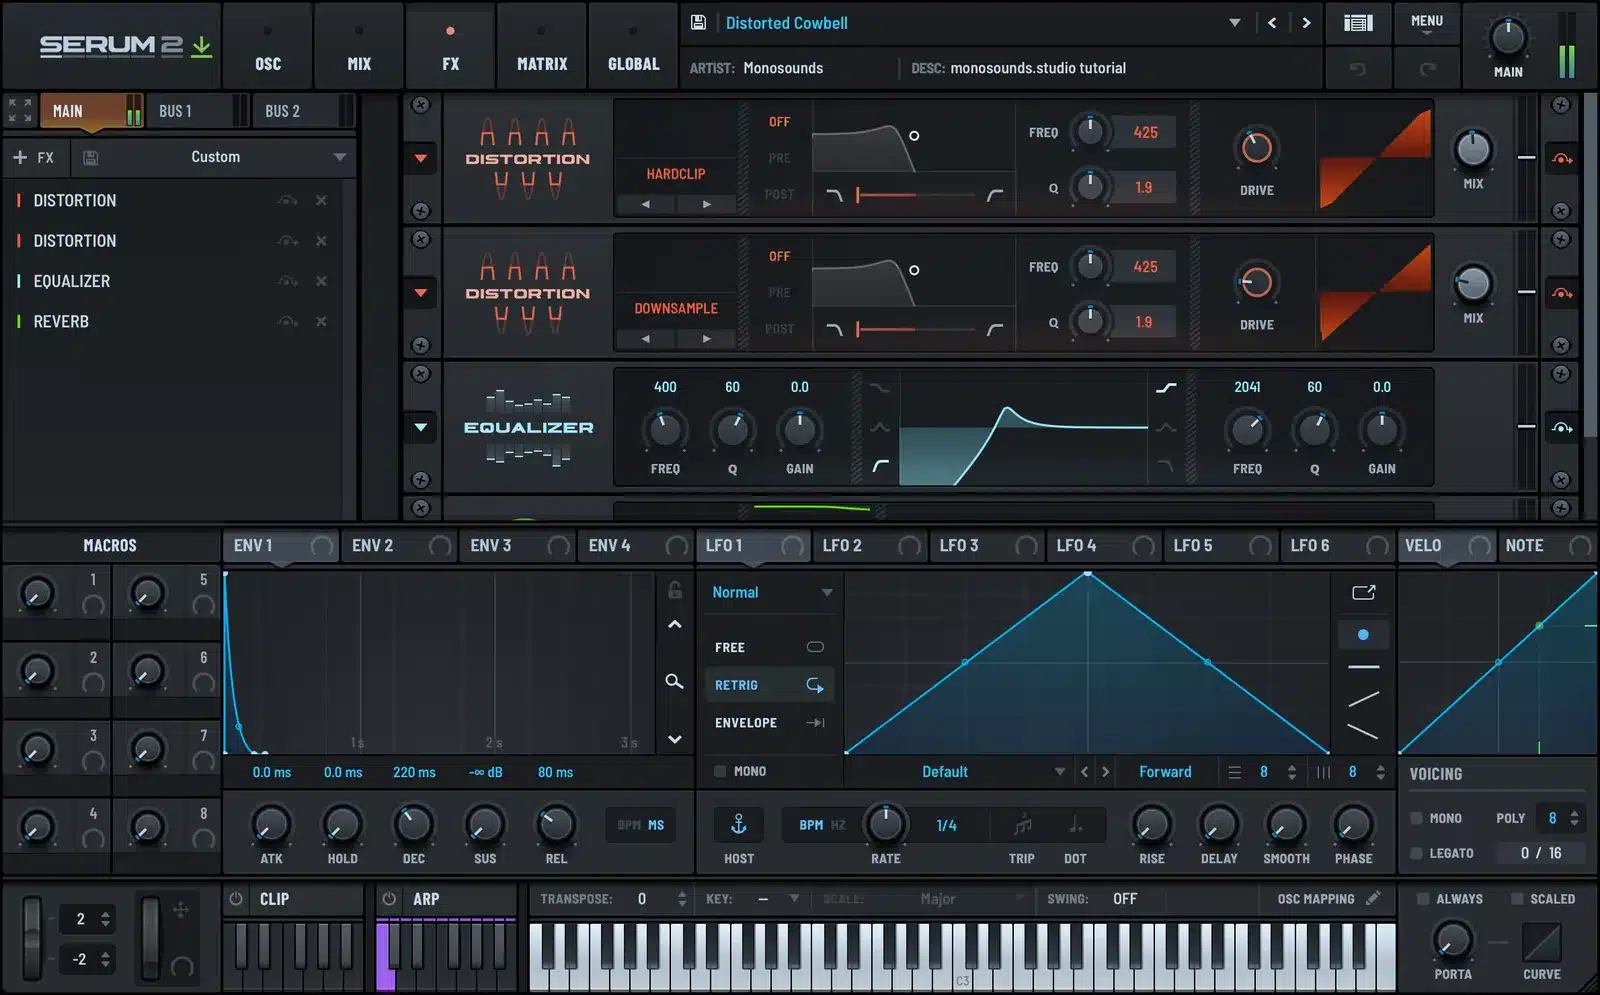Toggle the CLIP power button
Viewport: 1600px width, 995px height.
click(236, 899)
